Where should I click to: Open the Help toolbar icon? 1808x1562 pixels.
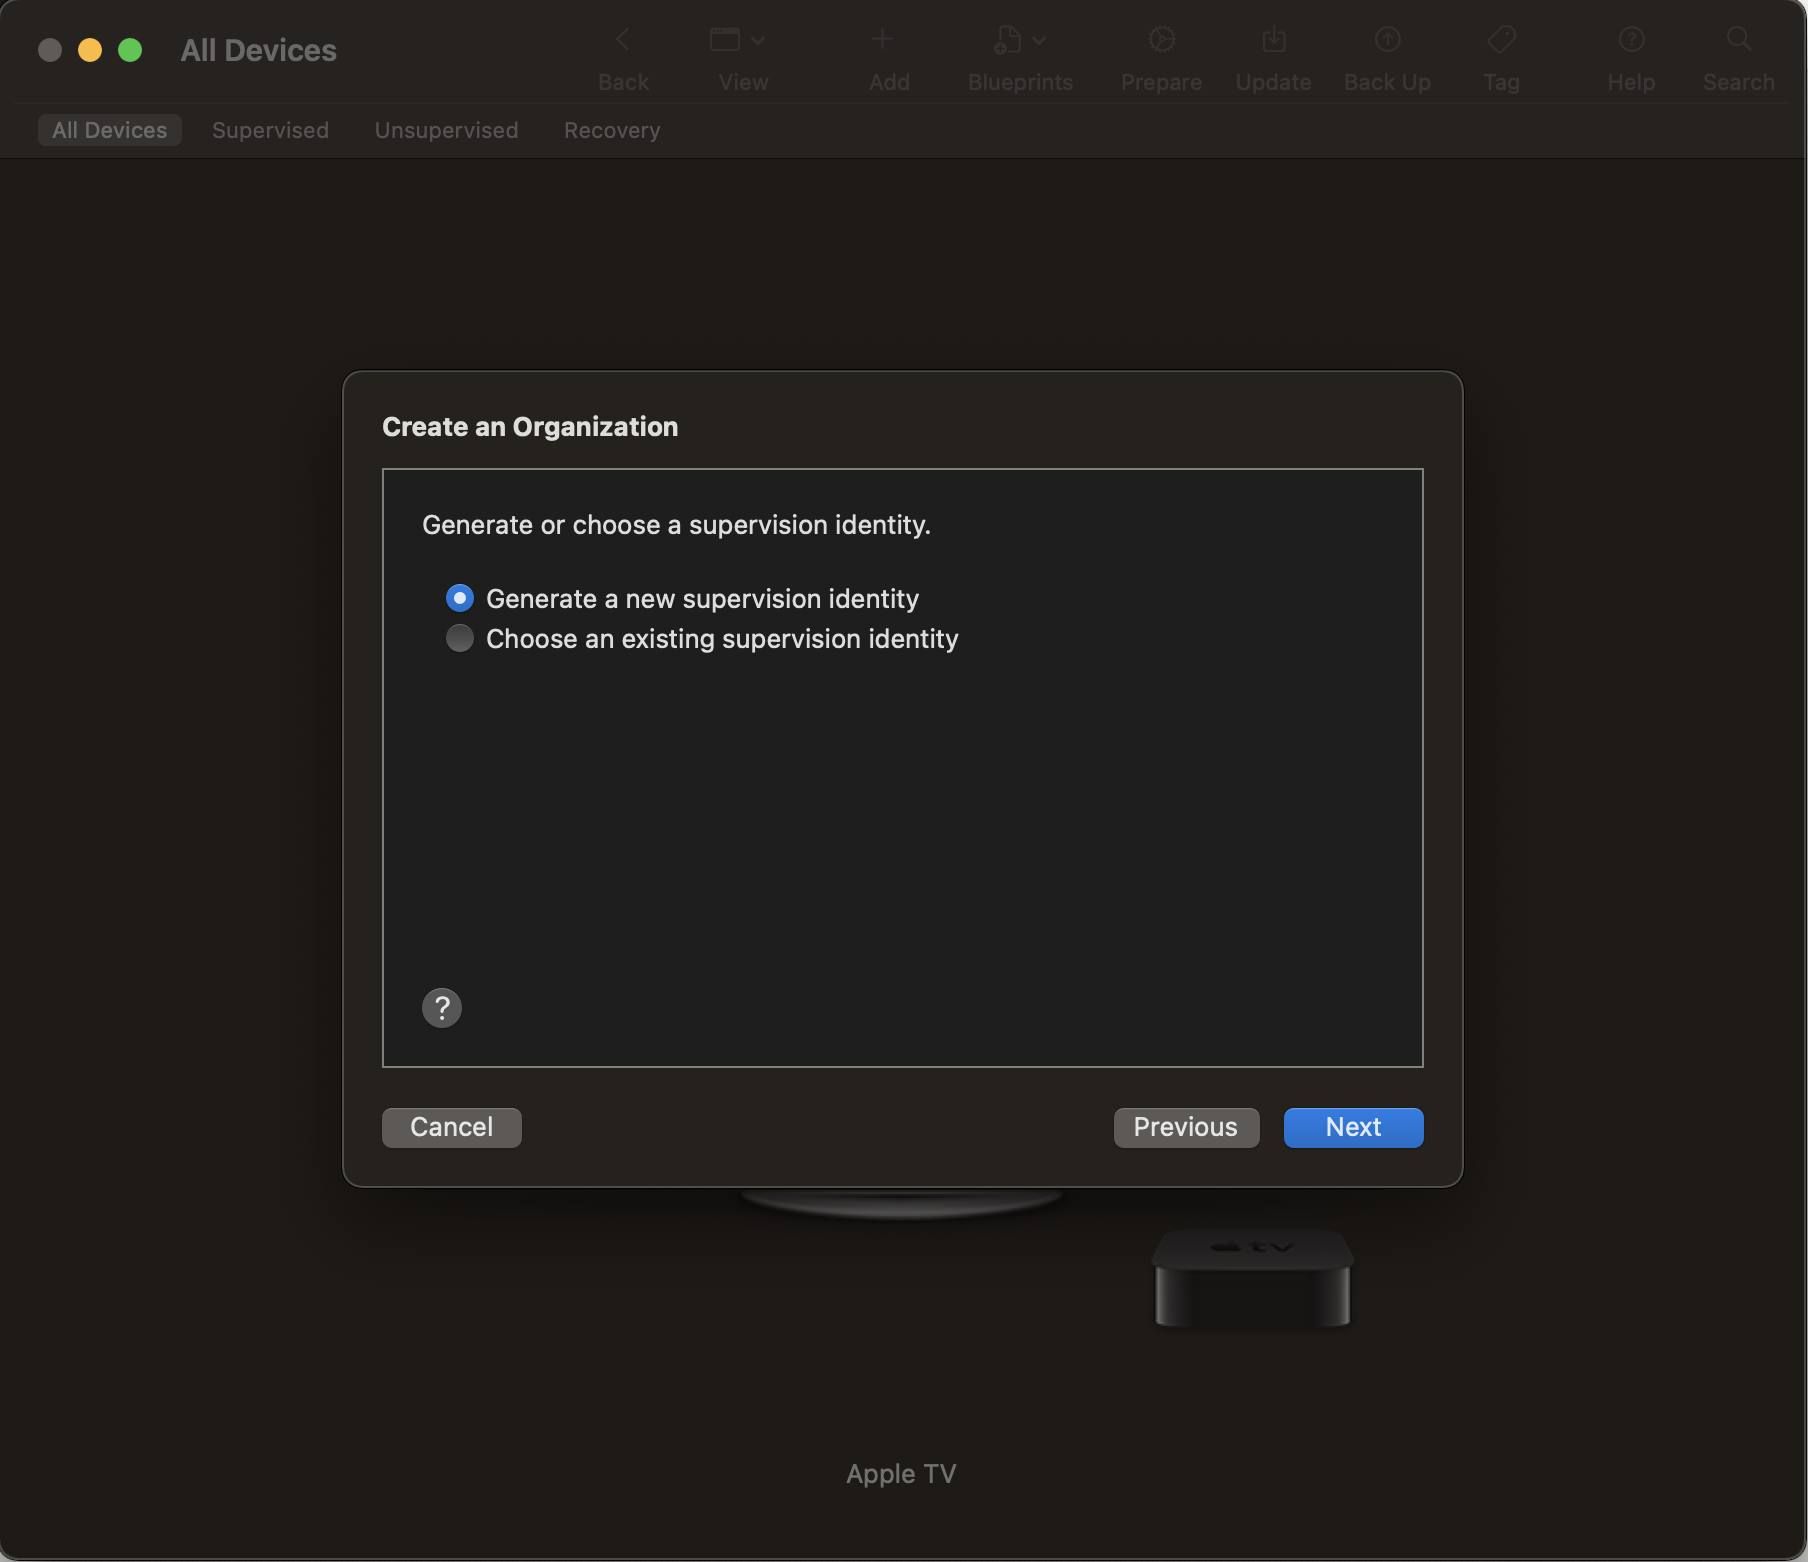[x=1631, y=40]
